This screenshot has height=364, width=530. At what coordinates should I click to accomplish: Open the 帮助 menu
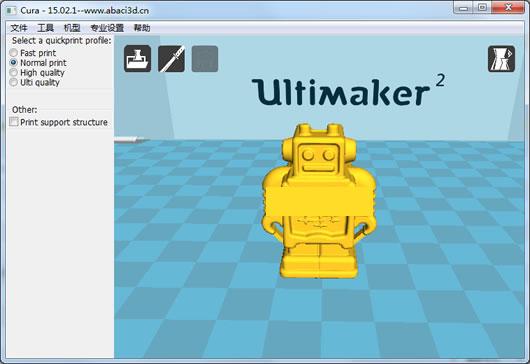[142, 28]
